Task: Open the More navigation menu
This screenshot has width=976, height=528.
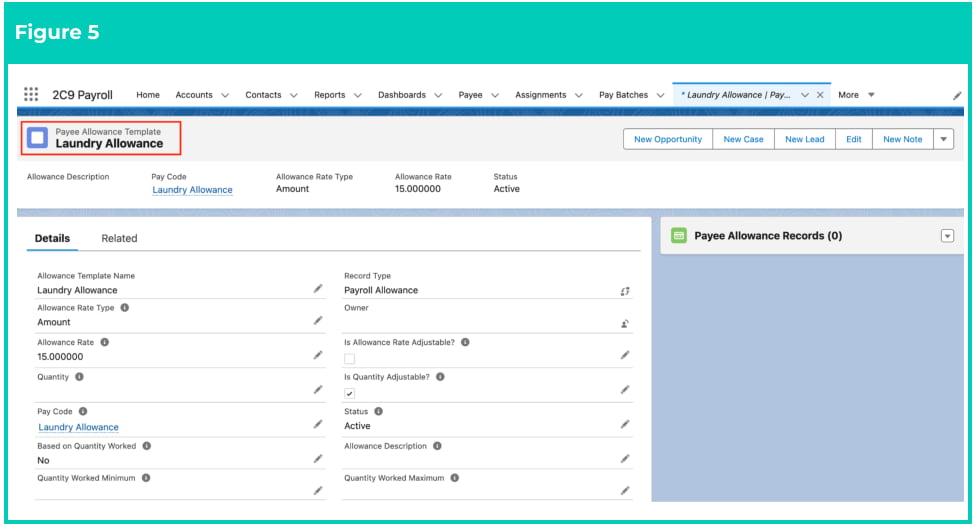Action: 856,95
